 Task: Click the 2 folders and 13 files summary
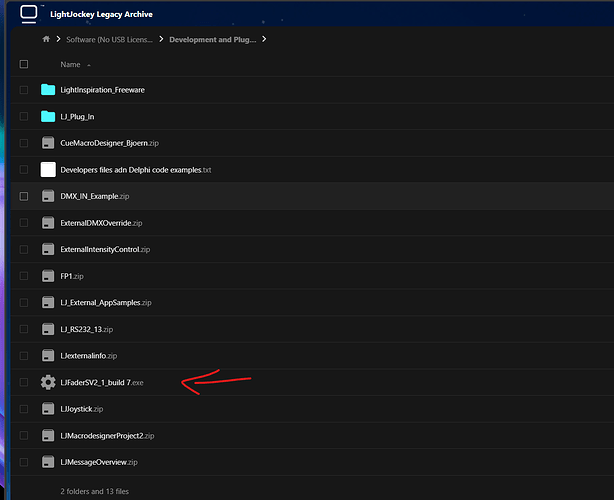click(x=94, y=491)
